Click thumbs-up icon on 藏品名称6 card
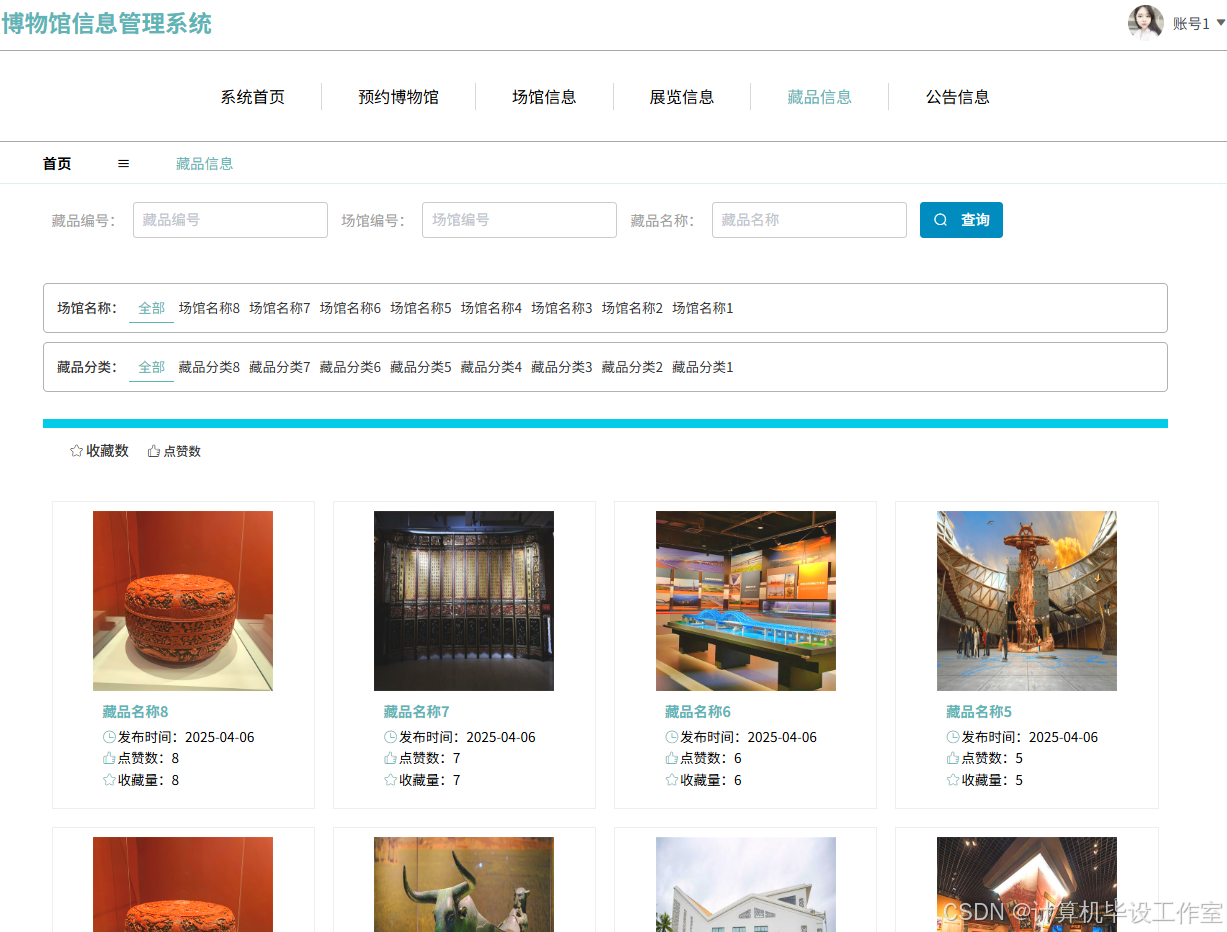Screen dimensions: 1227x932 tap(672, 758)
